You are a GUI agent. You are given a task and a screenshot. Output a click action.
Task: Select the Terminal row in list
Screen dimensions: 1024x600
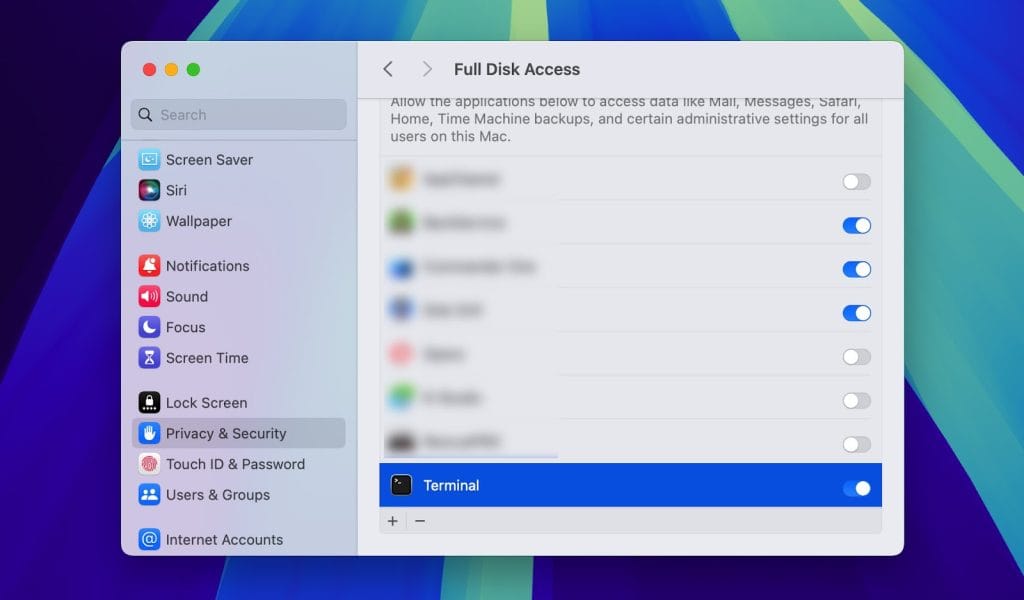[600, 486]
